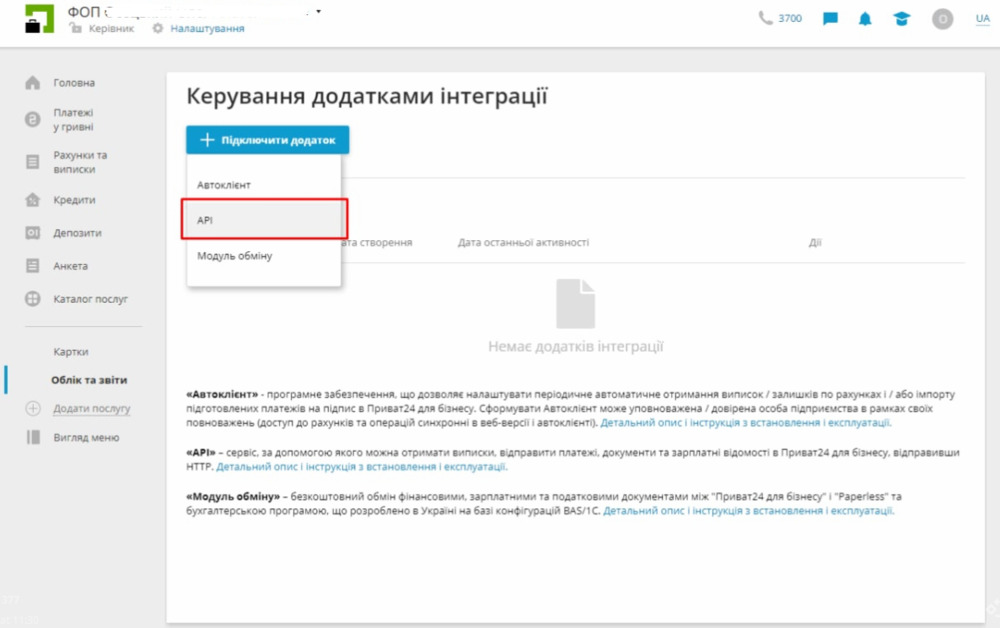
Task: Open the user profile avatar
Action: (942, 19)
